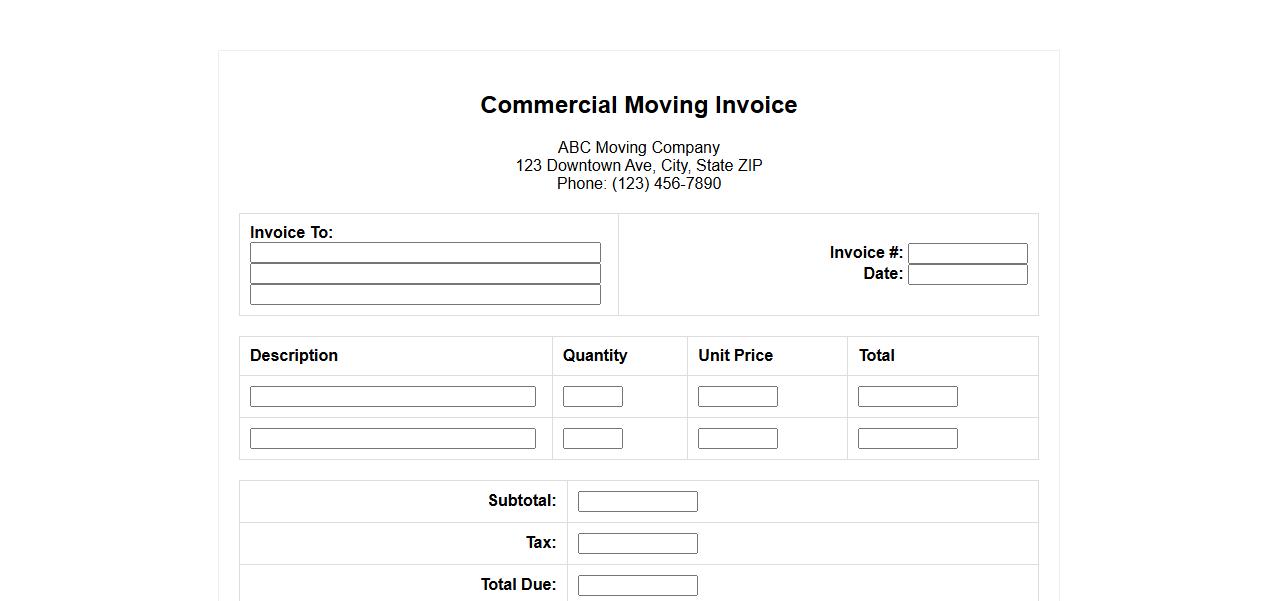Click the first Invoice To address line
The image size is (1278, 601).
(425, 253)
